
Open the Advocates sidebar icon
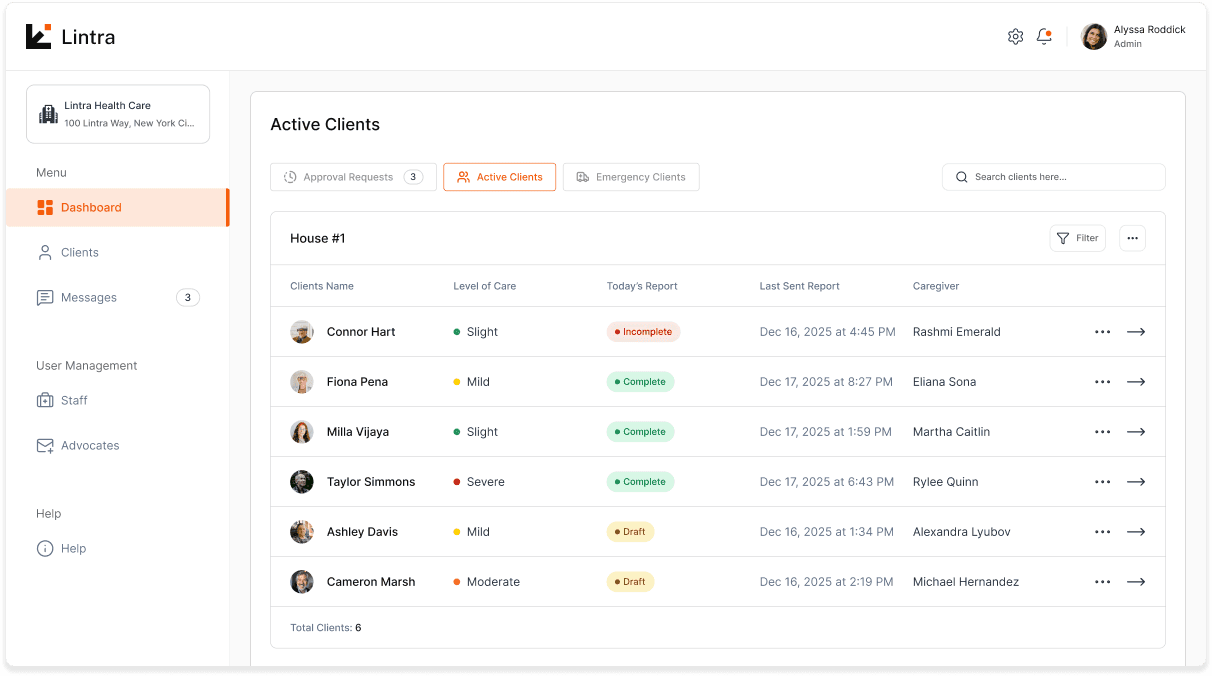pos(45,445)
